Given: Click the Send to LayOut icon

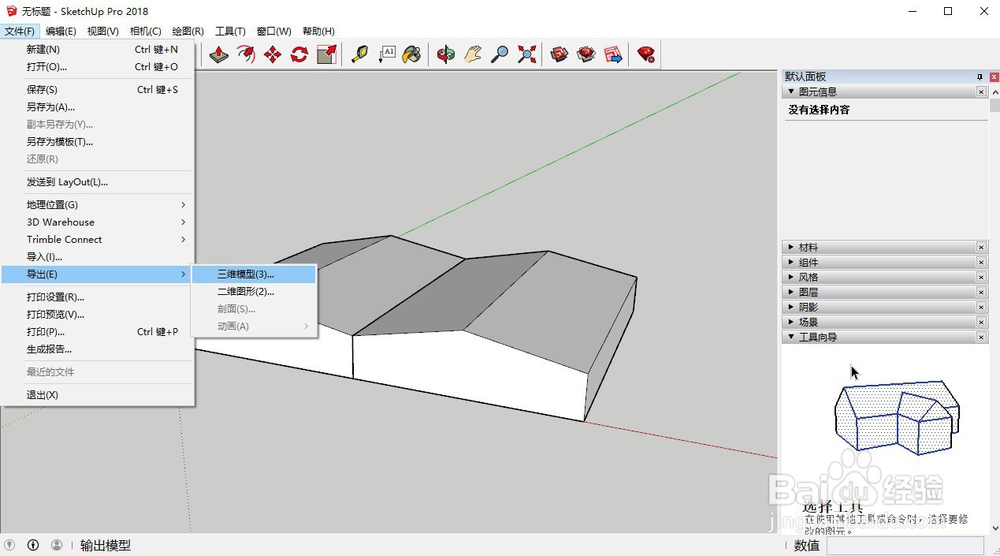Looking at the screenshot, I should [x=613, y=54].
